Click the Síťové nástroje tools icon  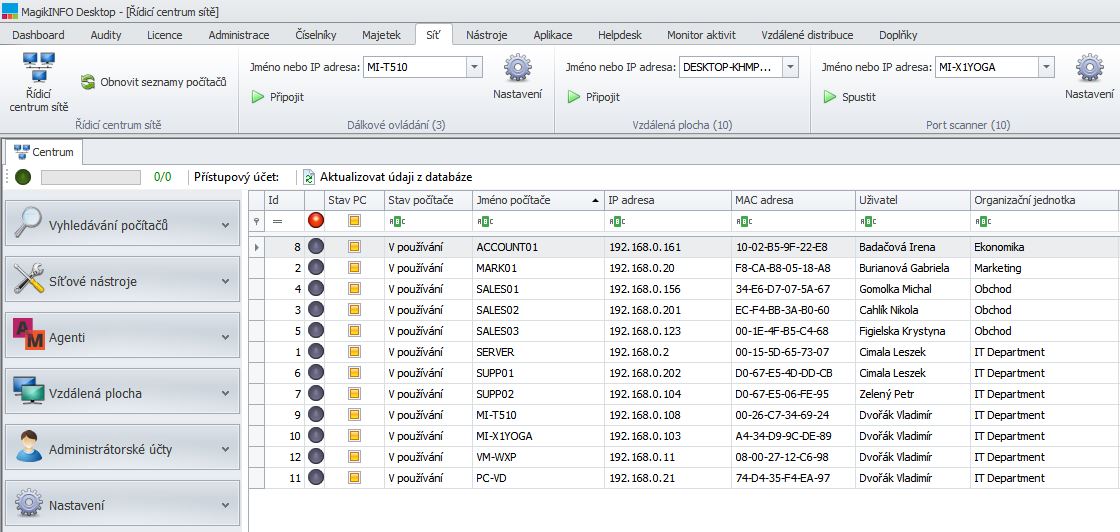click(29, 279)
